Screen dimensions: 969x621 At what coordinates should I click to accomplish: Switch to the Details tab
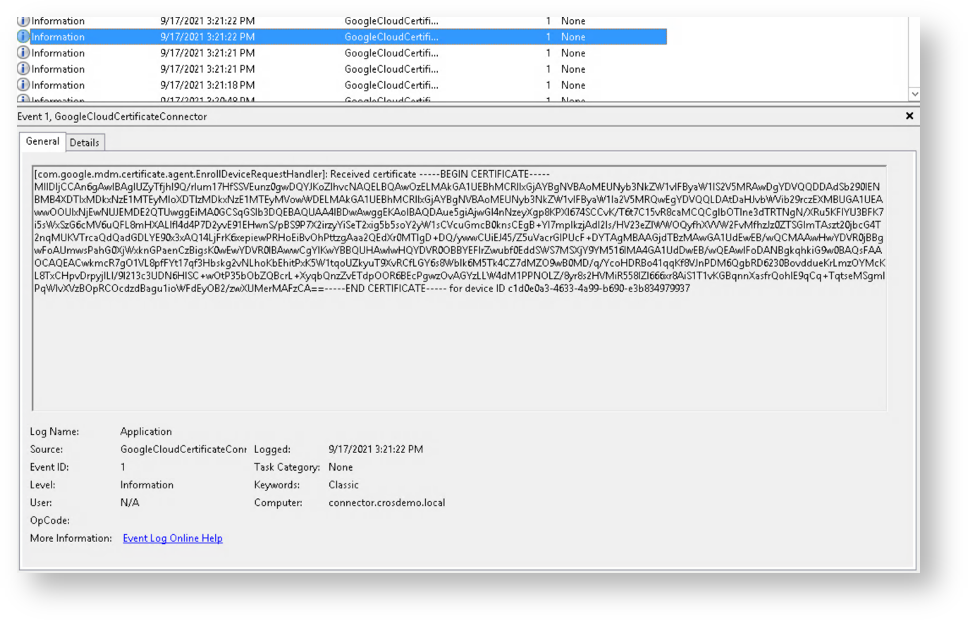tap(84, 143)
